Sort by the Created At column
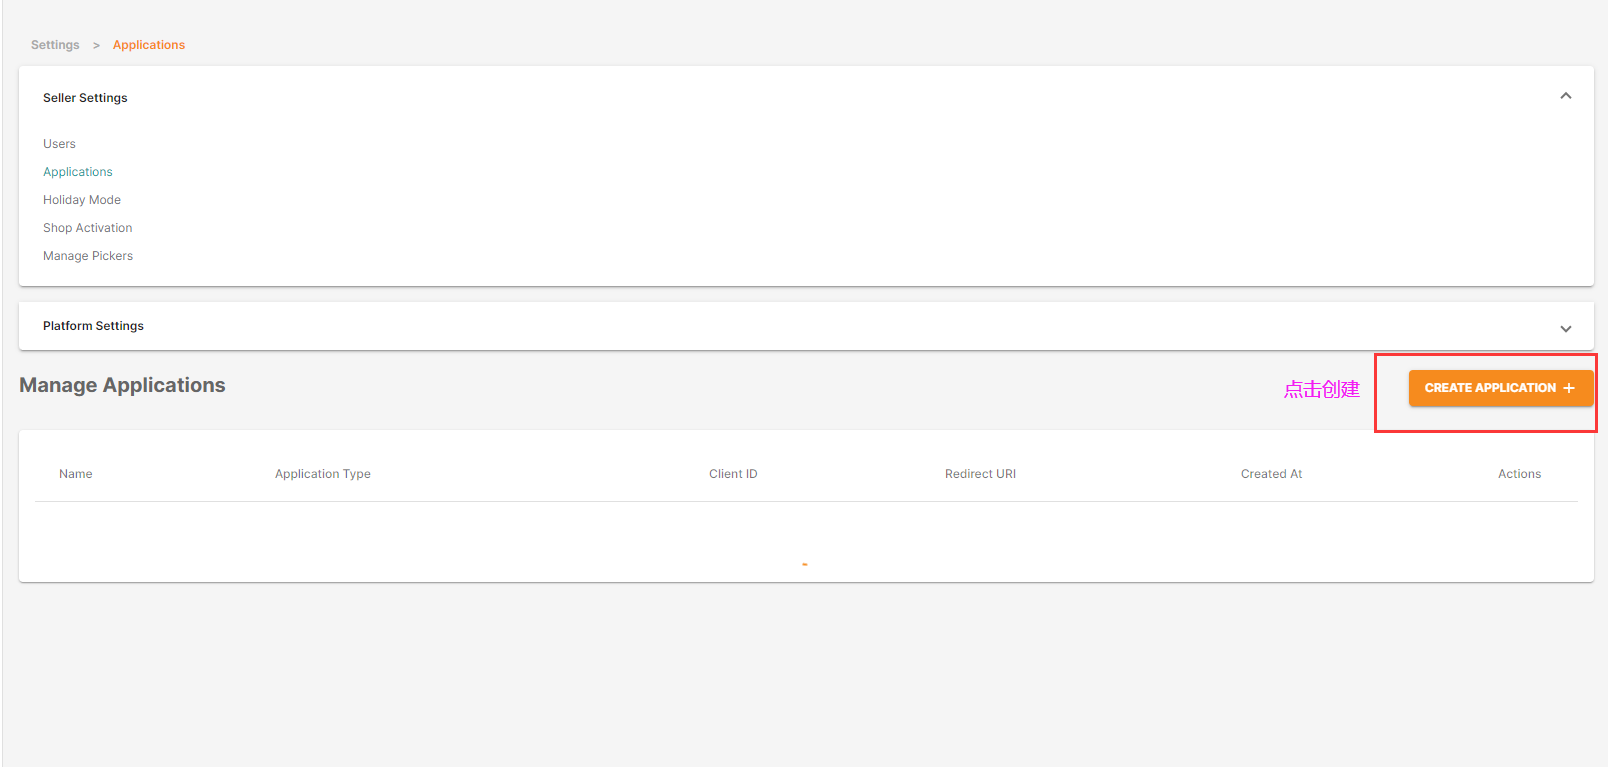1608x767 pixels. coord(1271,474)
